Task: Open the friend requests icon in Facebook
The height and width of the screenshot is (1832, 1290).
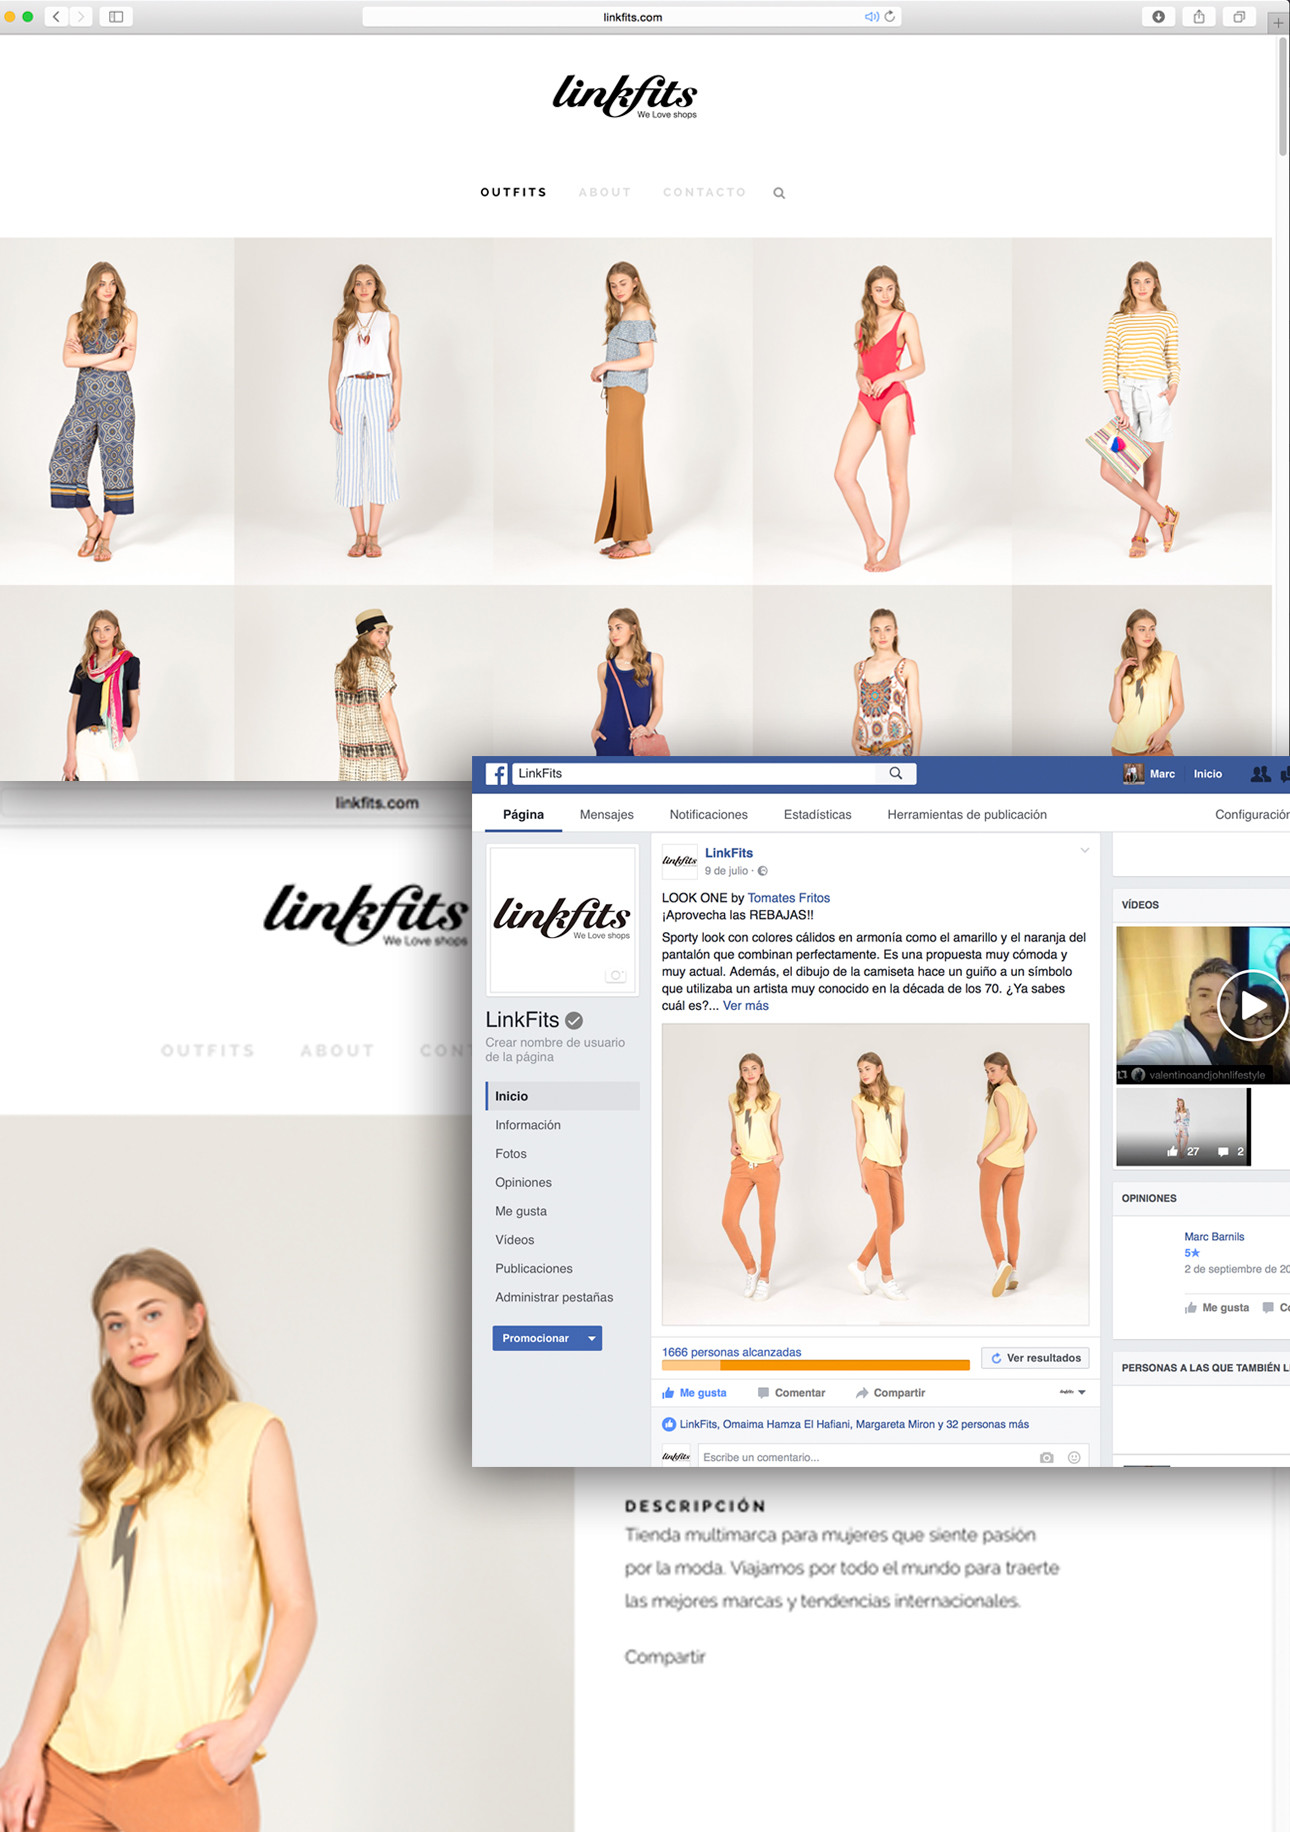Action: pyautogui.click(x=1260, y=774)
